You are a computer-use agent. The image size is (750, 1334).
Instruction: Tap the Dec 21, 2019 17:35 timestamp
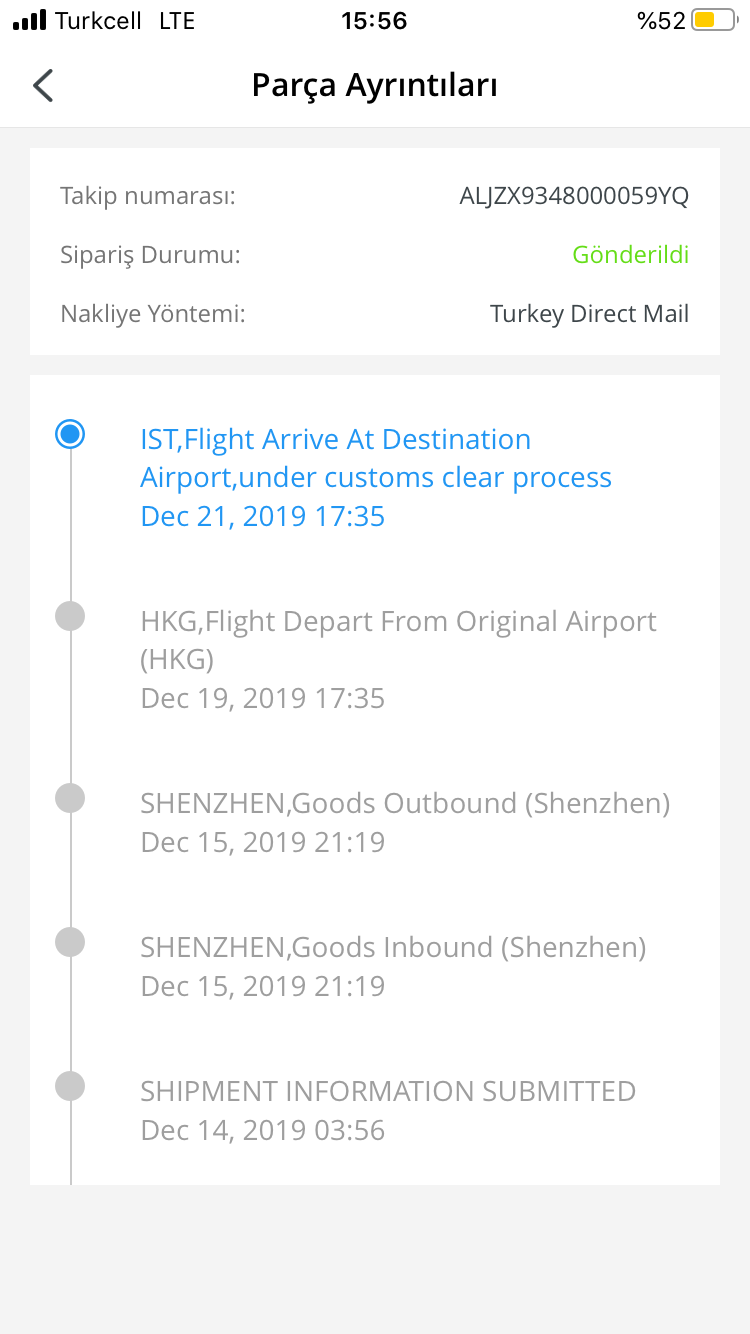pyautogui.click(x=263, y=516)
